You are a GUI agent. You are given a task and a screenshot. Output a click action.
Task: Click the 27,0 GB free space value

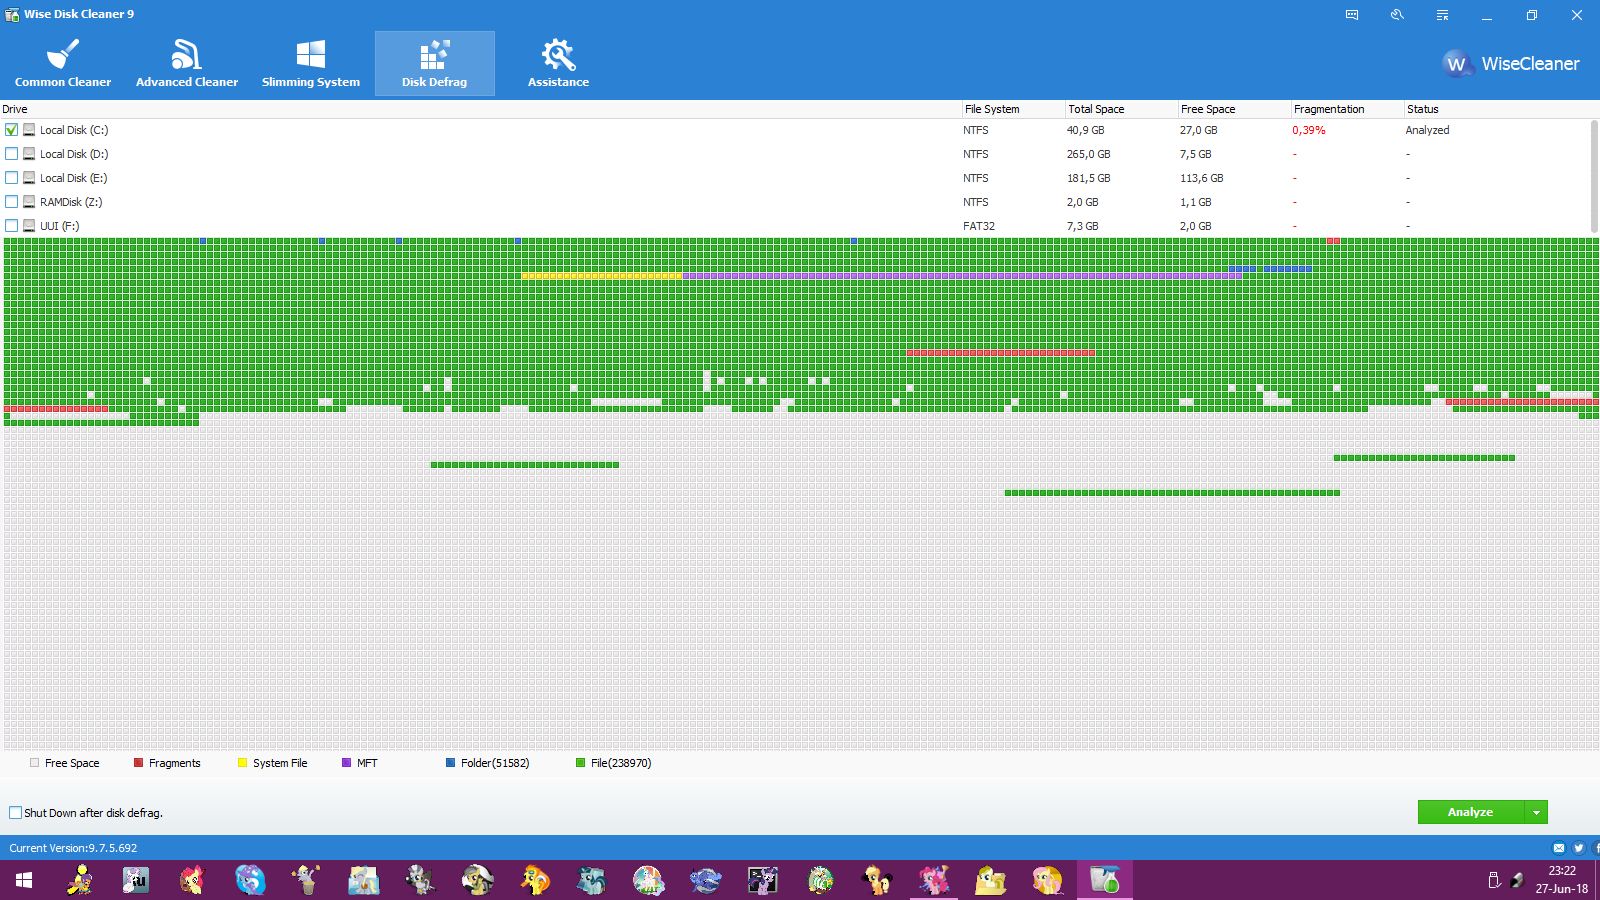[1199, 130]
